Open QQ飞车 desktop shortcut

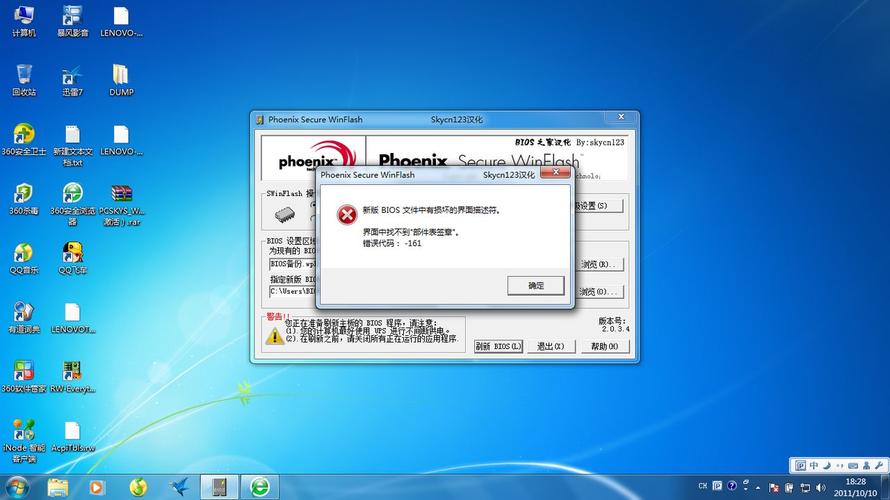tap(73, 258)
